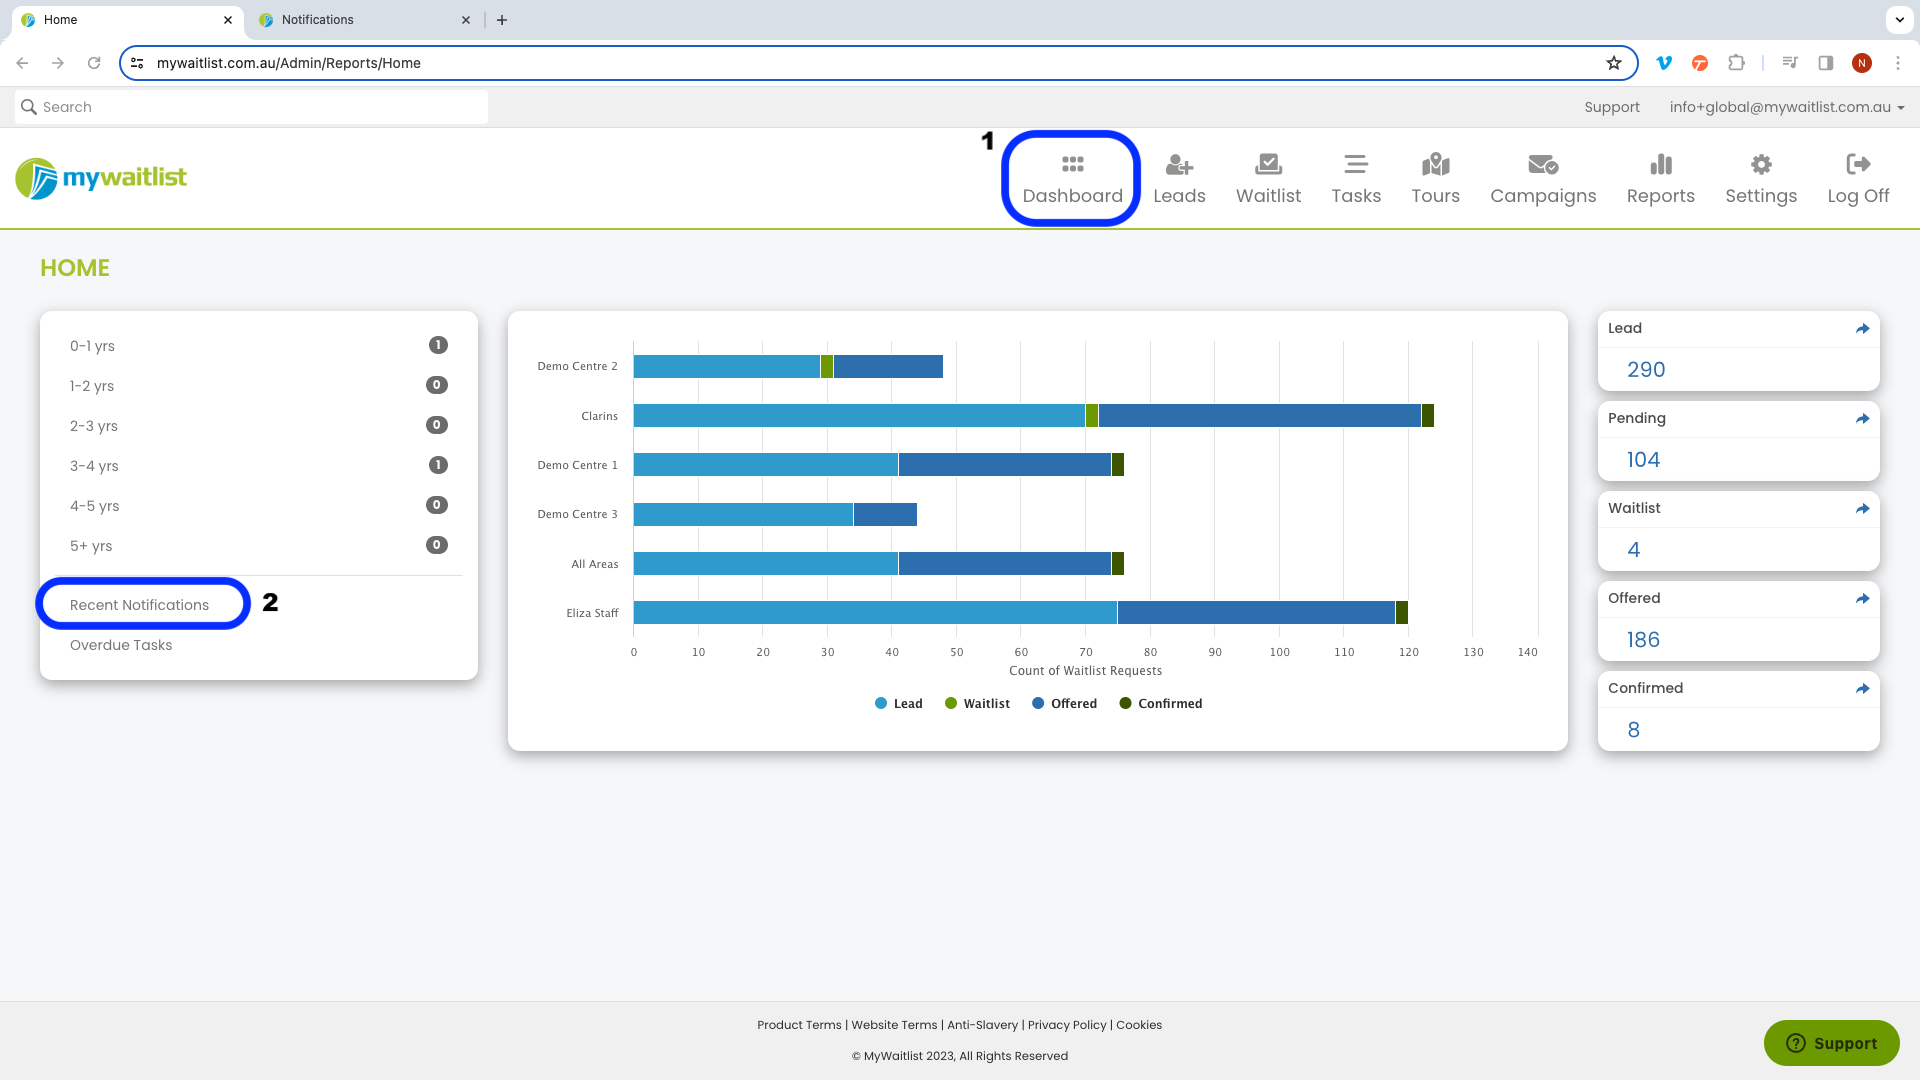Open the Settings gear icon
This screenshot has height=1080, width=1920.
(1761, 164)
